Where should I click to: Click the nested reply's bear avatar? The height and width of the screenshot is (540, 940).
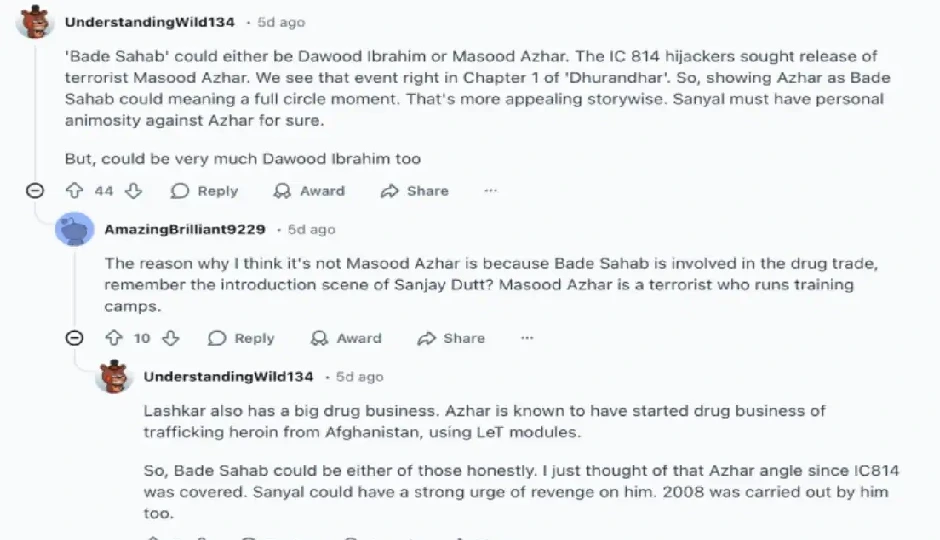115,377
